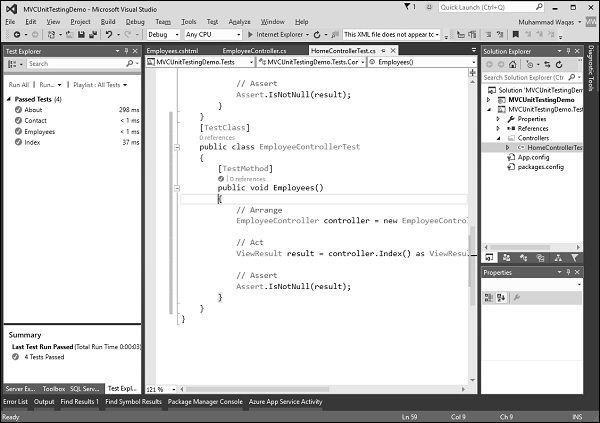Click the Refresh icon in Solution Explorer
The width and height of the screenshot is (600, 423).
tap(559, 64)
